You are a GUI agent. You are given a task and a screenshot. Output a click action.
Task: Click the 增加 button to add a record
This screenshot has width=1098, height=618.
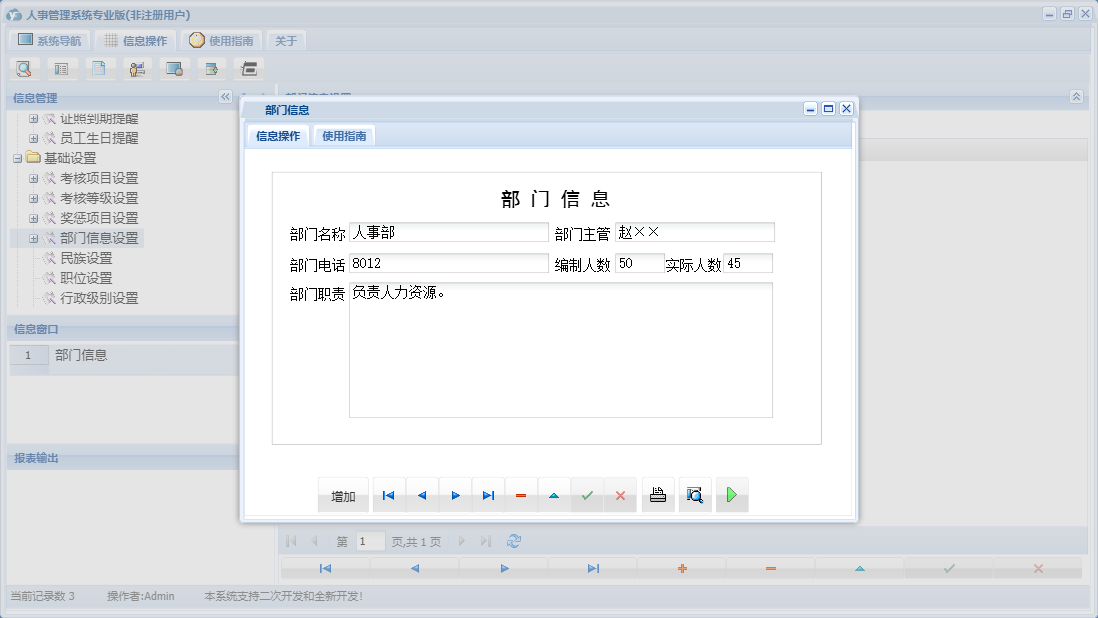click(x=343, y=494)
